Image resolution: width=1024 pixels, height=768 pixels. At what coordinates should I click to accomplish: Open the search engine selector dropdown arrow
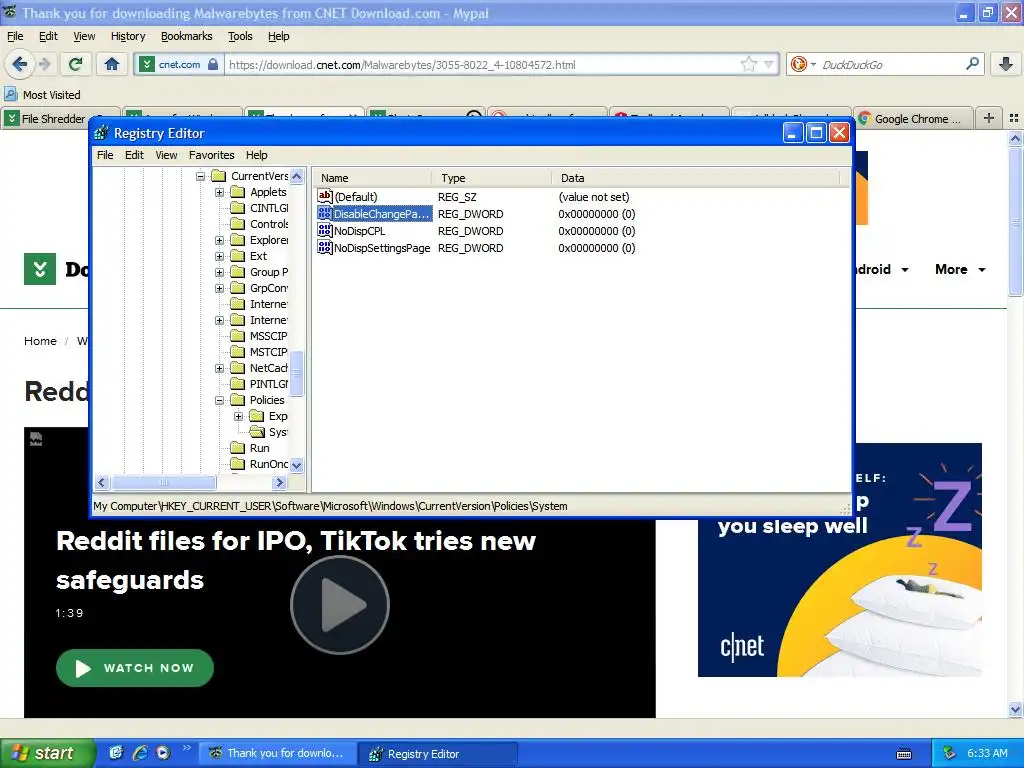(813, 65)
